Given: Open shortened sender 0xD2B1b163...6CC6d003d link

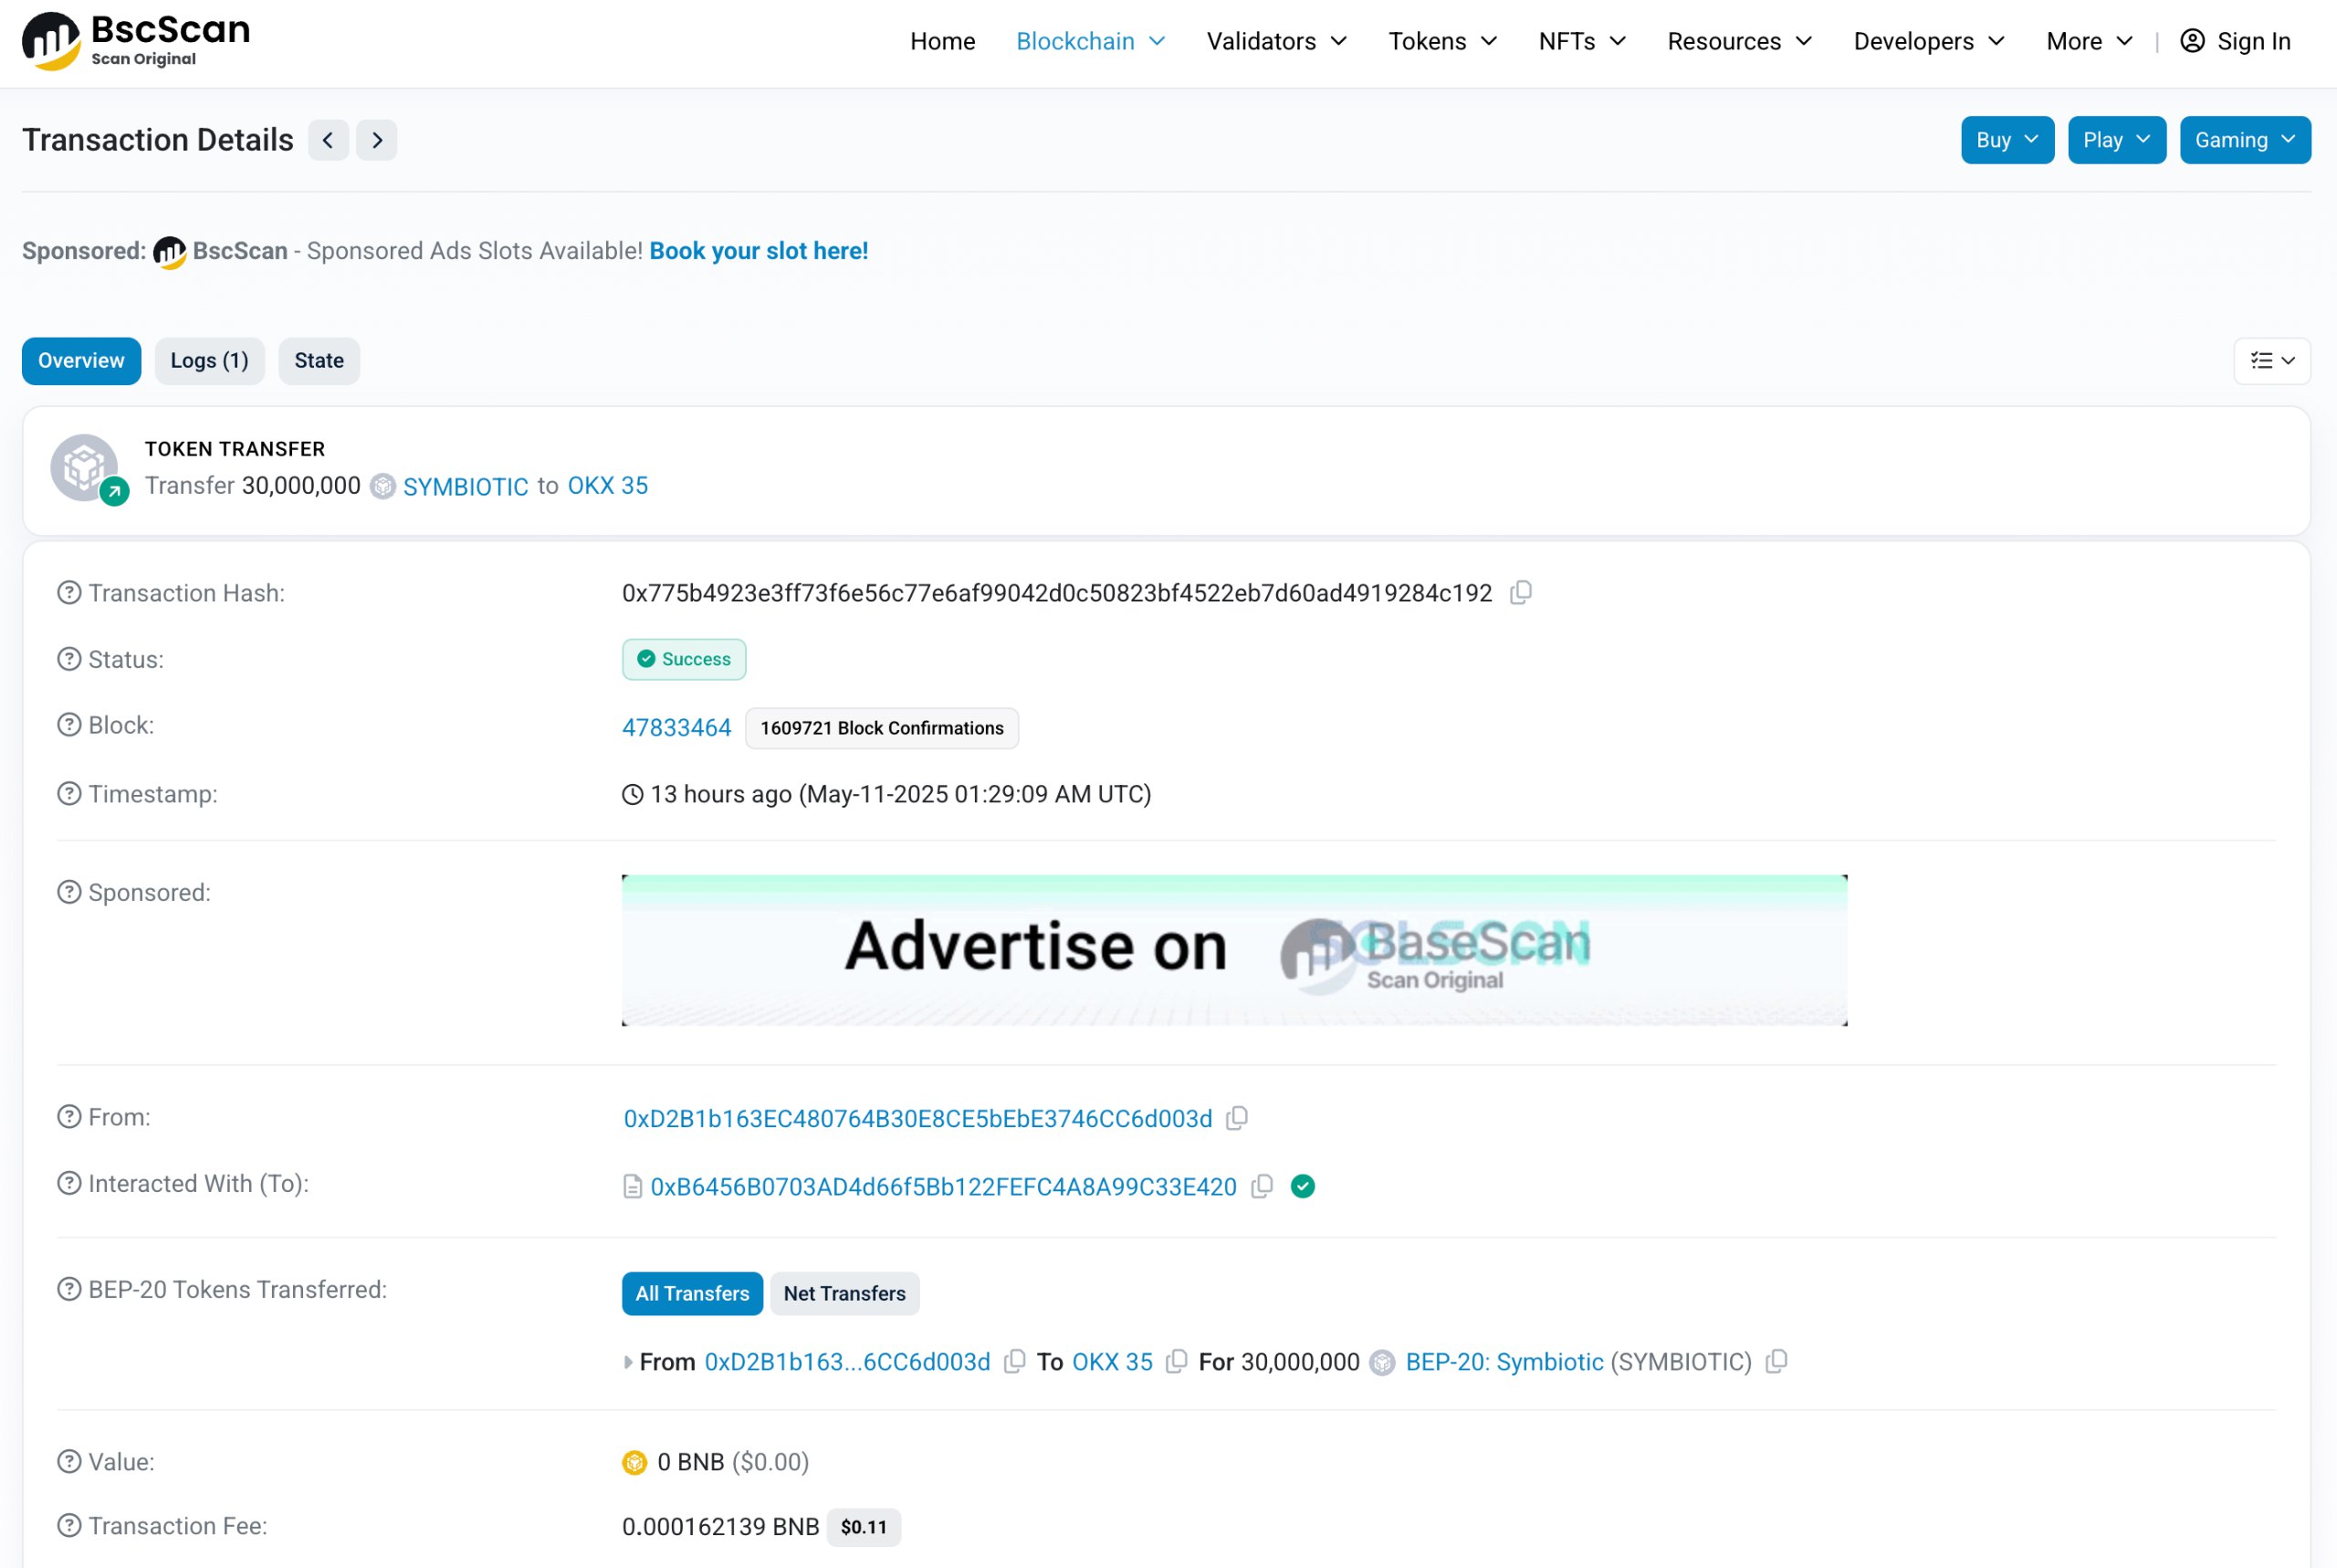Looking at the screenshot, I should click(847, 1362).
